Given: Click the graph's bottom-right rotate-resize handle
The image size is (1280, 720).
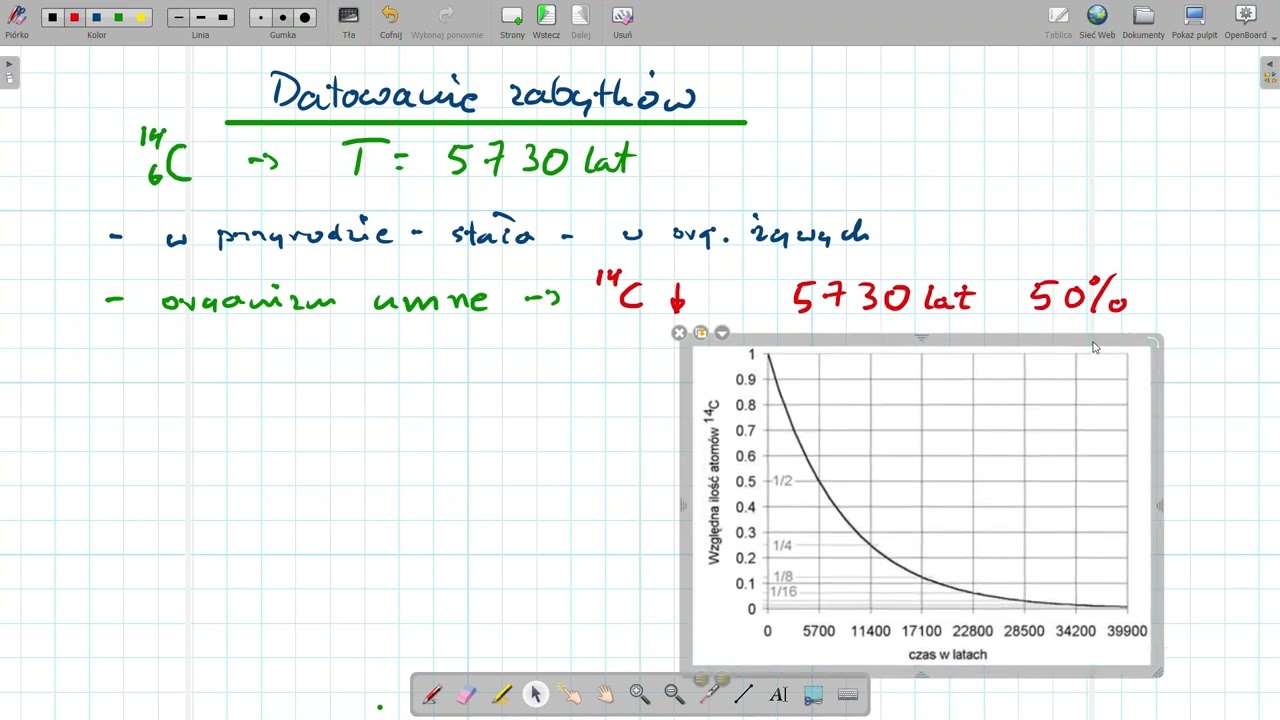Looking at the screenshot, I should tap(1158, 672).
